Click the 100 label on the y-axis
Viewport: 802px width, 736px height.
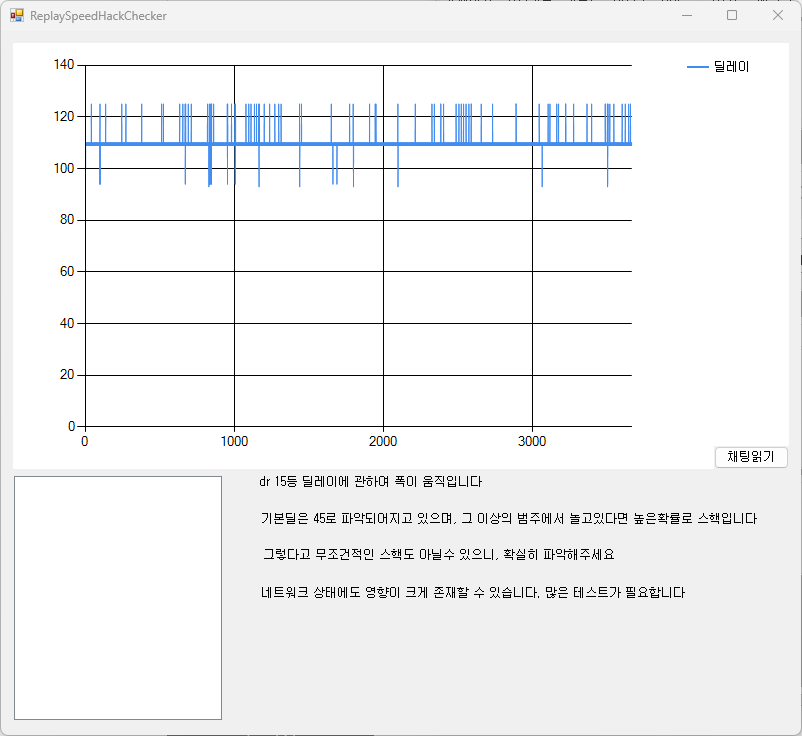(64, 168)
